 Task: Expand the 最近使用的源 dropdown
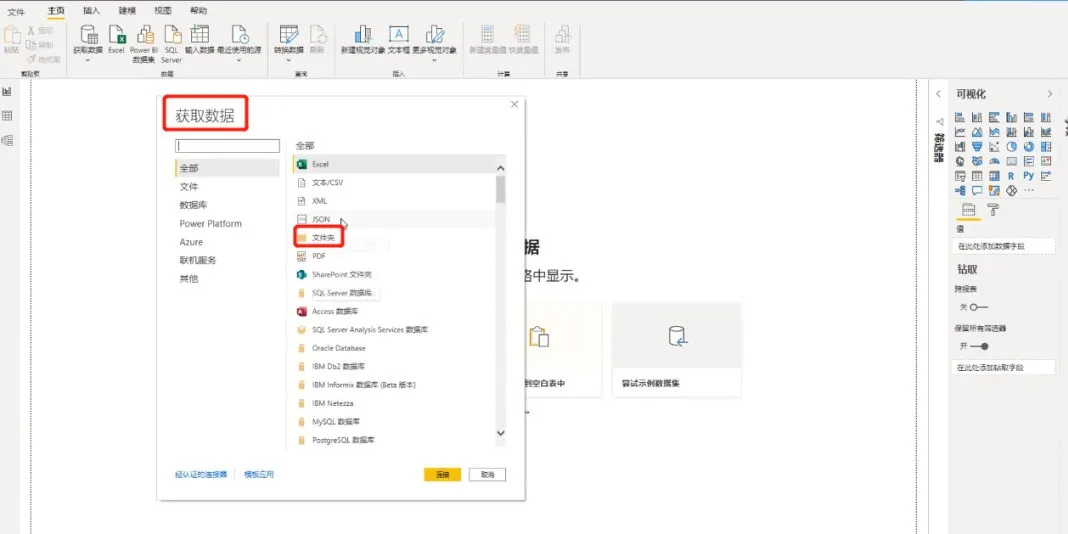[239, 60]
